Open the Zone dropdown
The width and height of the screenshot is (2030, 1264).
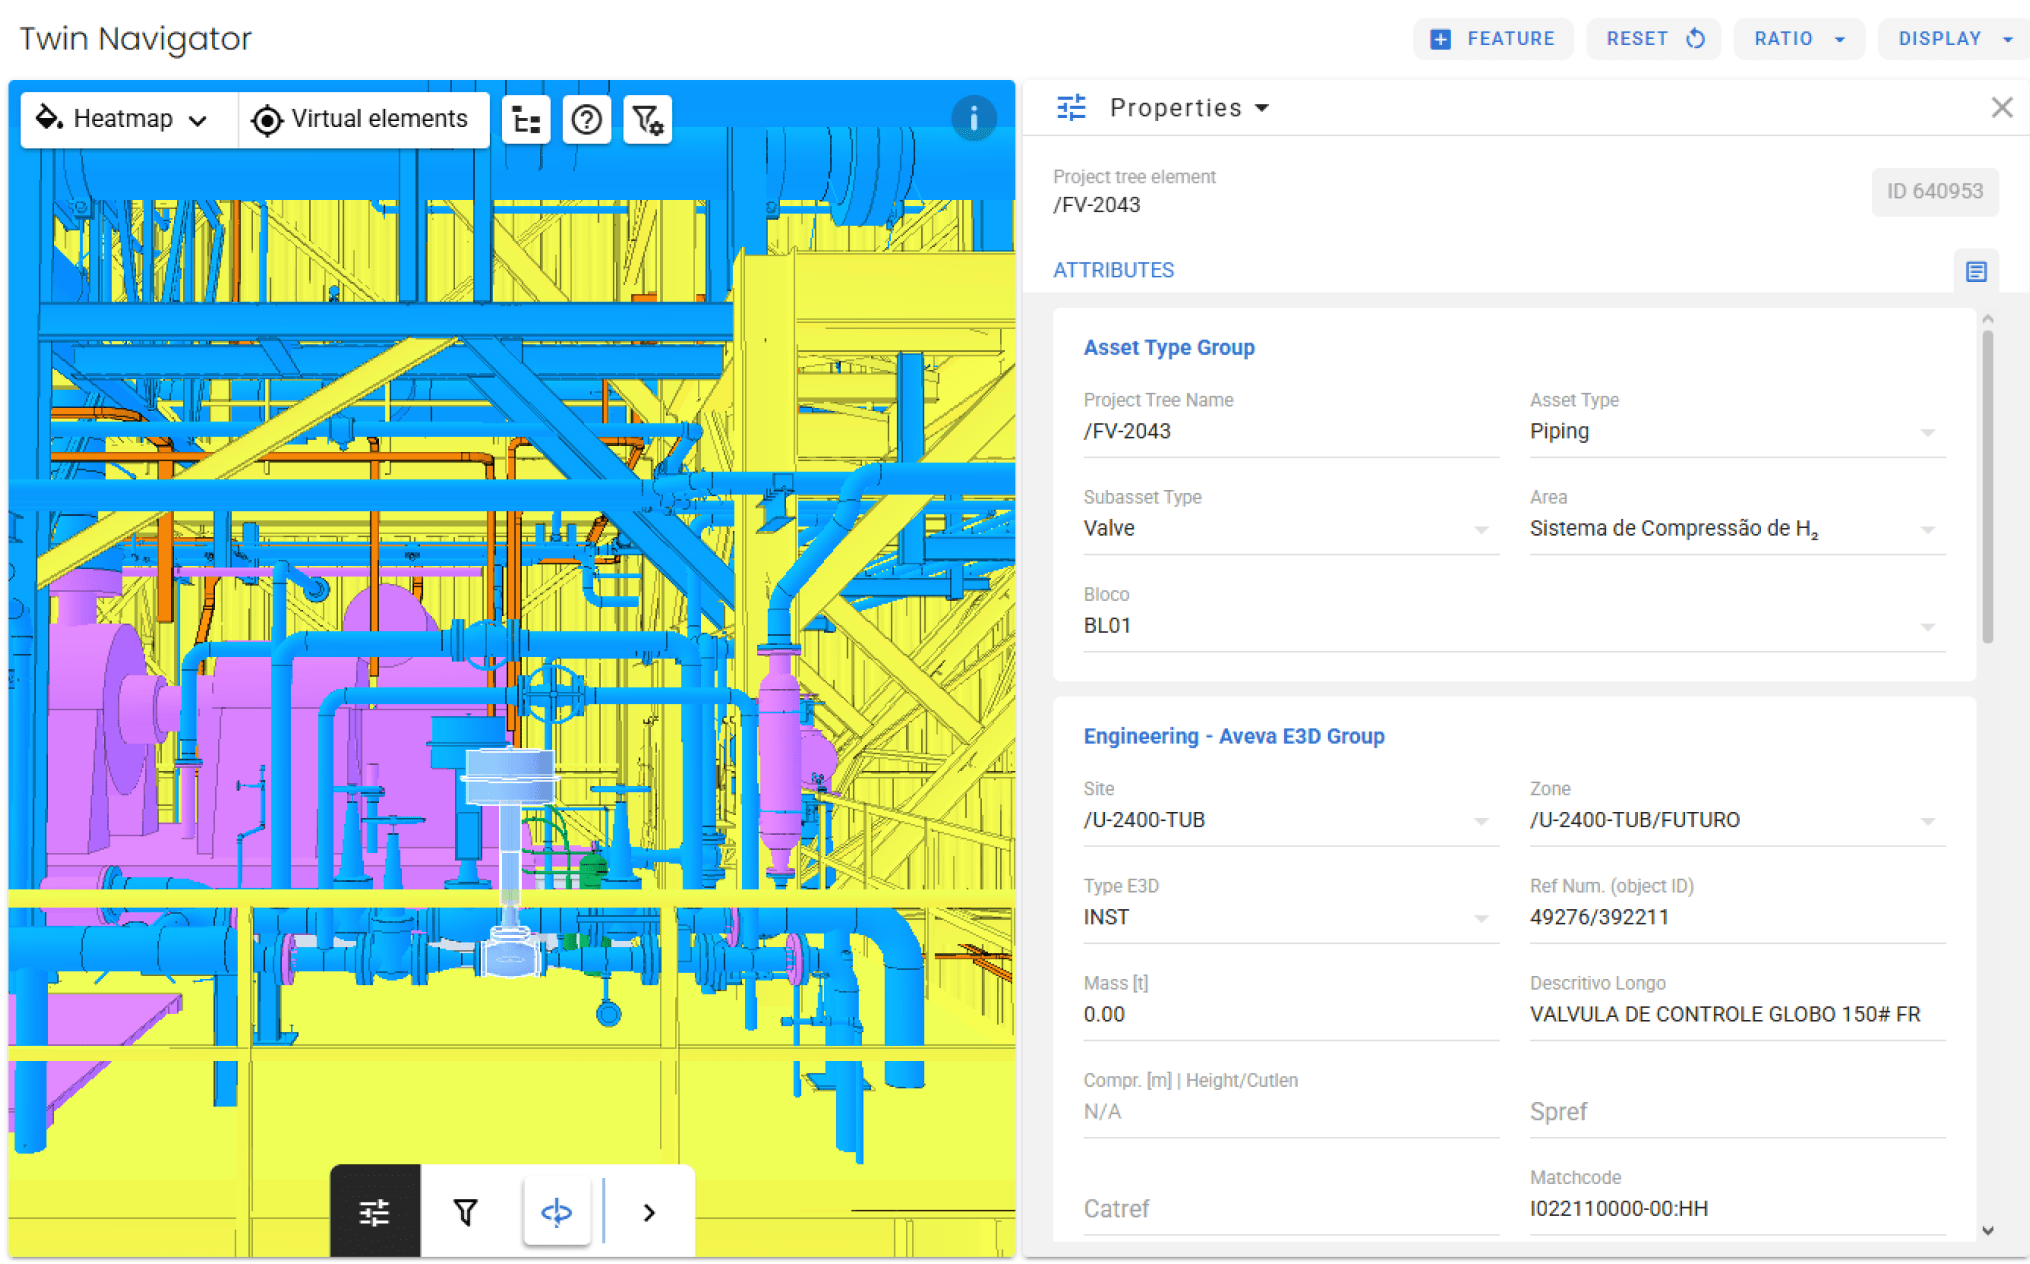pos(1737,820)
